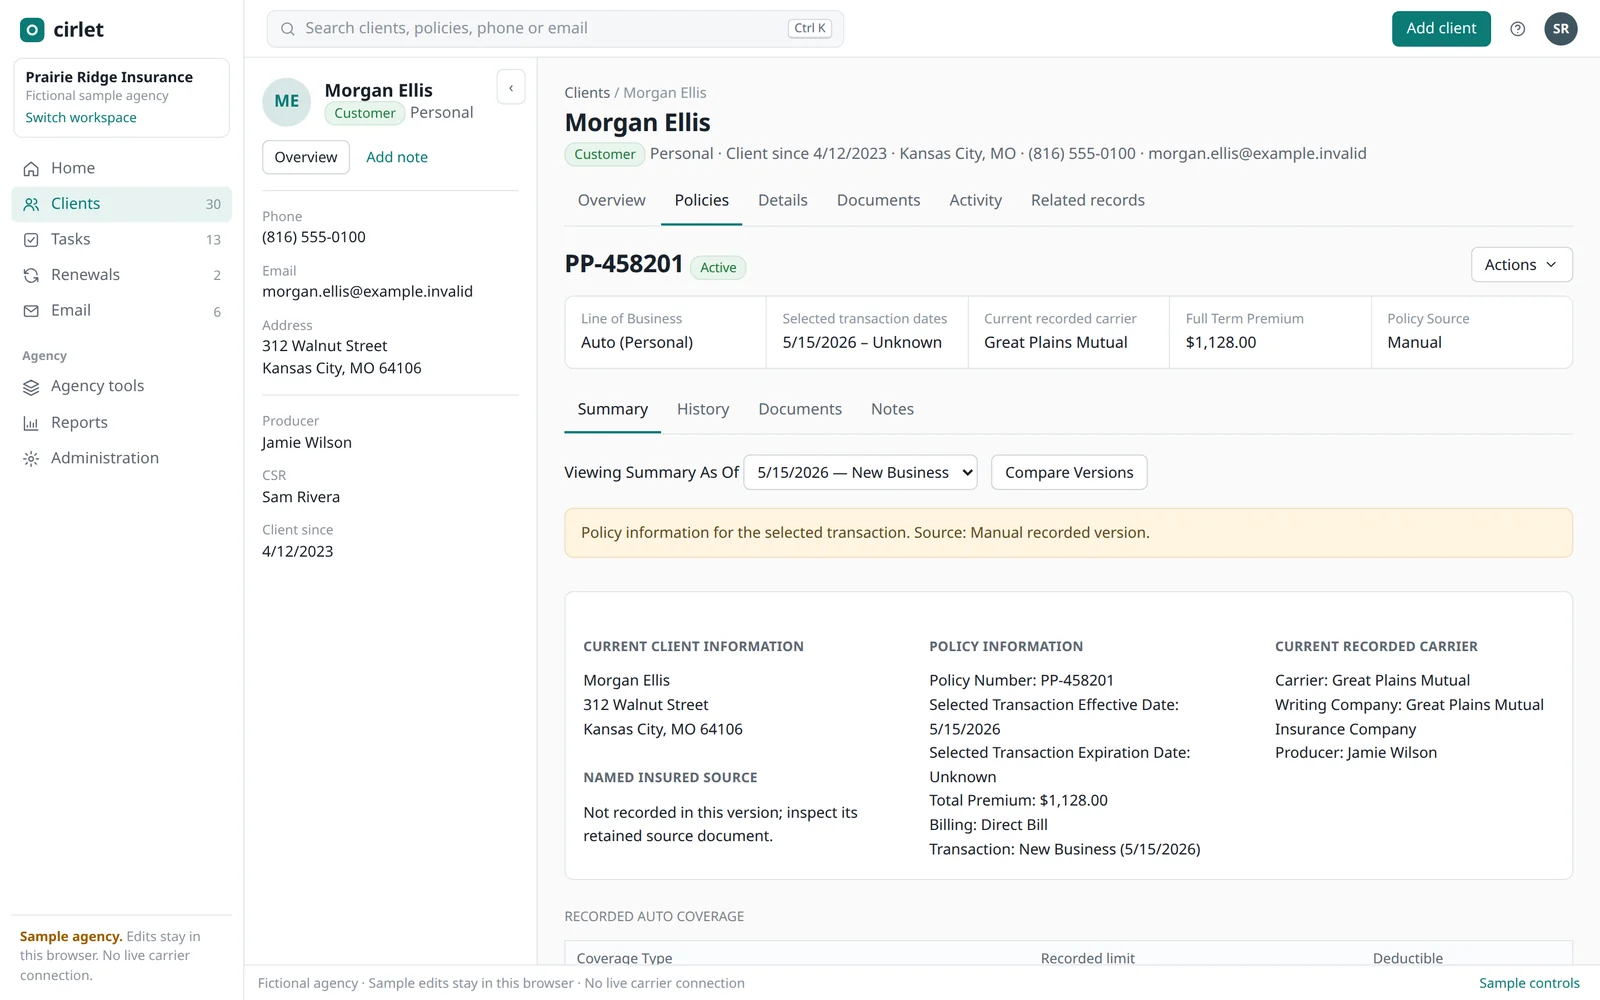Open Tasks via its checkbox icon
The width and height of the screenshot is (1600, 1000).
pos(31,240)
